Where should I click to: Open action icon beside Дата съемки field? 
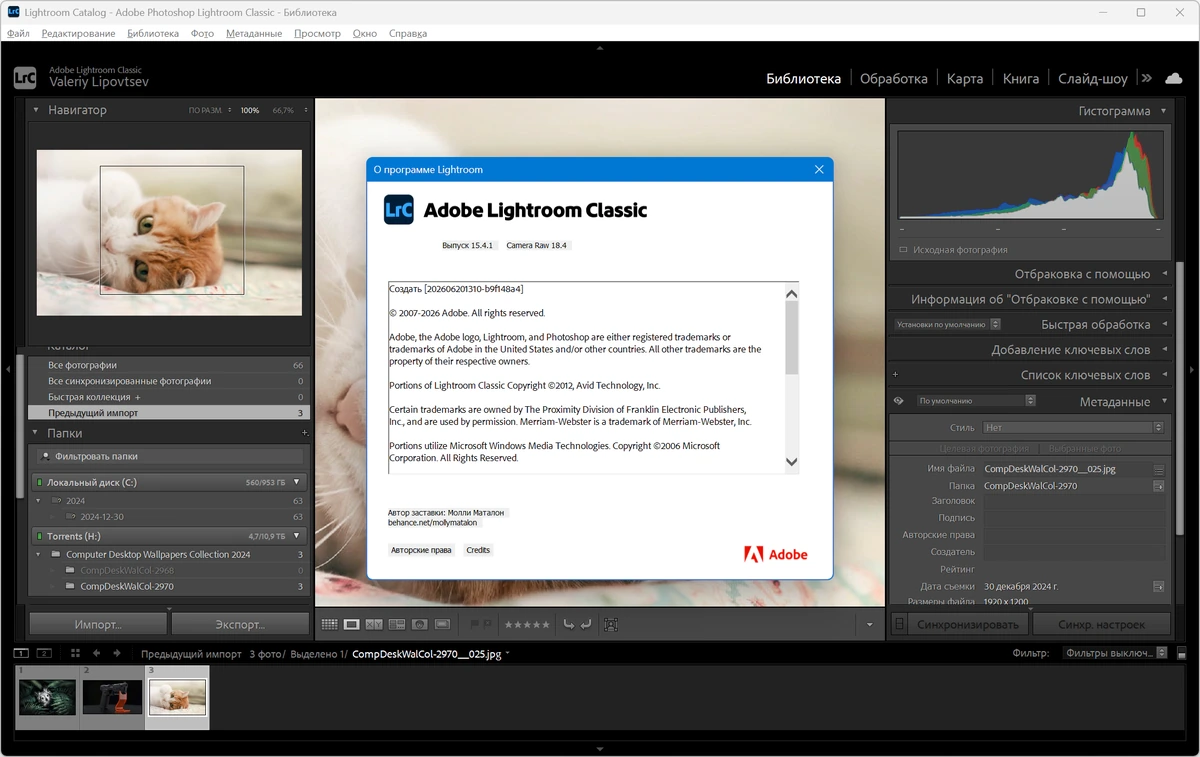coord(1159,586)
